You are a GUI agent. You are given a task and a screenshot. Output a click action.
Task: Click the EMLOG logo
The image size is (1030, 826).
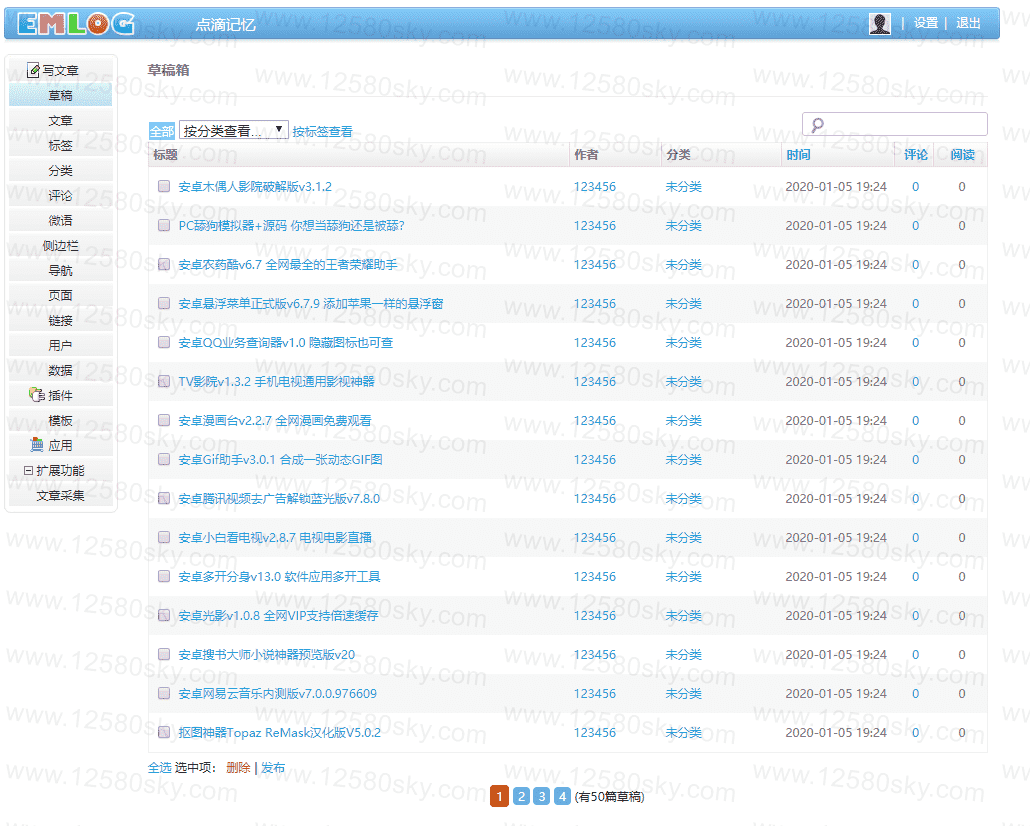click(76, 24)
